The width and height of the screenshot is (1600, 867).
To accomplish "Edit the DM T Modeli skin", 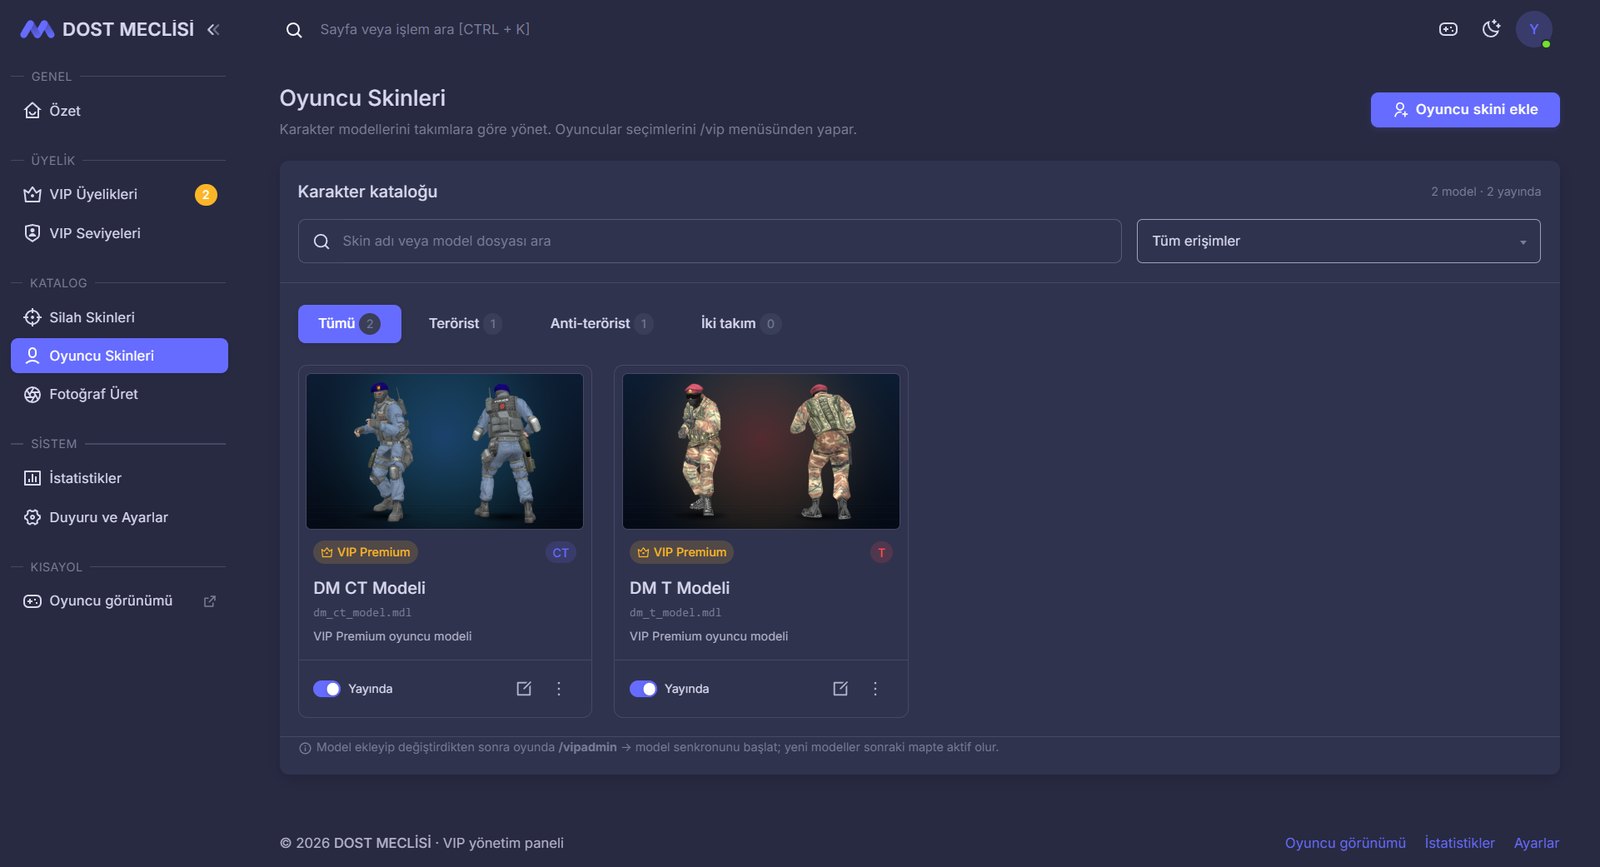I will pyautogui.click(x=840, y=689).
